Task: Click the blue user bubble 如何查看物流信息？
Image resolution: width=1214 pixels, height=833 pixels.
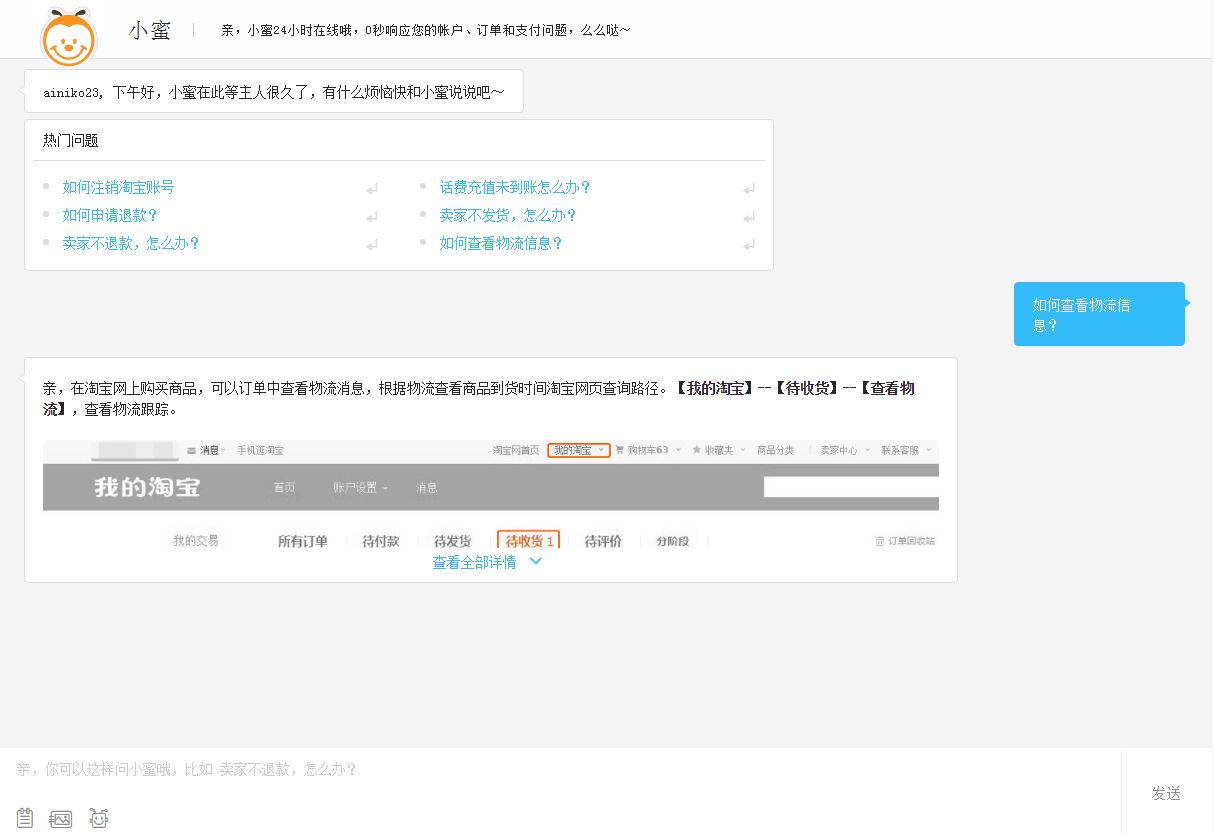Action: click(x=1099, y=314)
